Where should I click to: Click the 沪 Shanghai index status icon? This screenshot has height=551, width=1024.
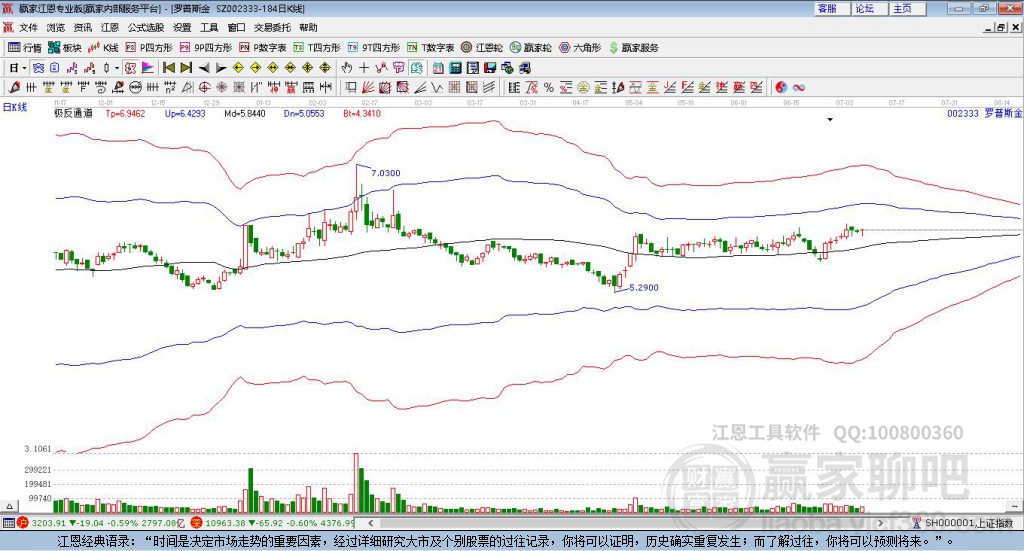click(x=22, y=523)
